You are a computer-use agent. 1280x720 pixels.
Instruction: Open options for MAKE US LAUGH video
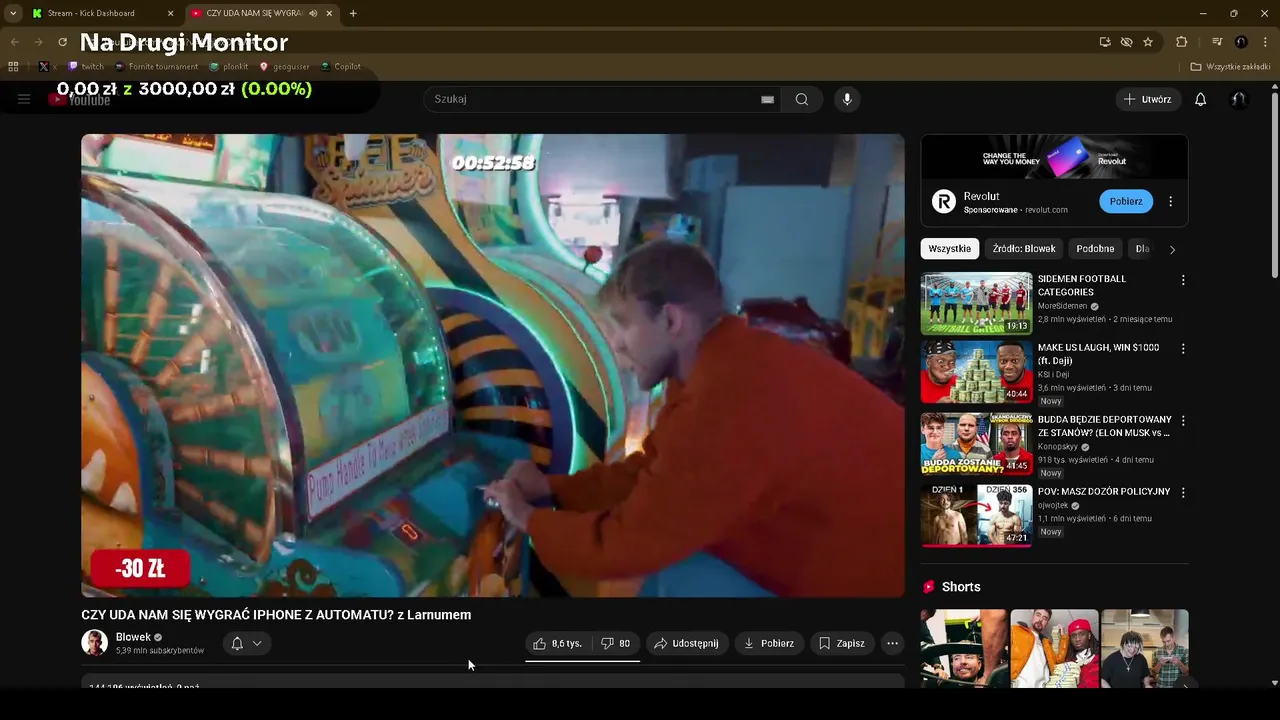tap(1183, 349)
